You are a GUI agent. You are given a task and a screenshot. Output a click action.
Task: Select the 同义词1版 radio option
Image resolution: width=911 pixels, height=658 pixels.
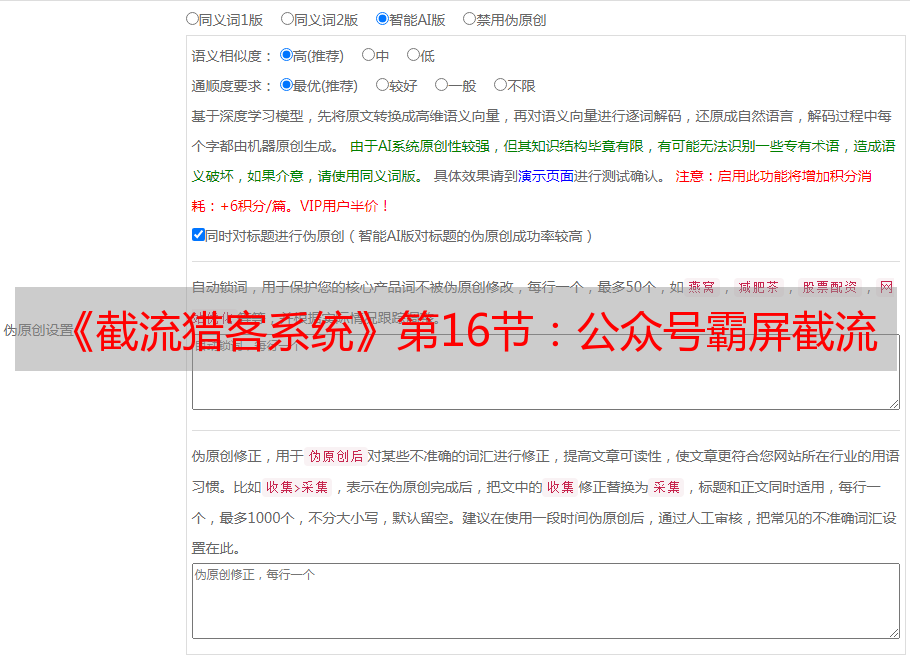(192, 19)
